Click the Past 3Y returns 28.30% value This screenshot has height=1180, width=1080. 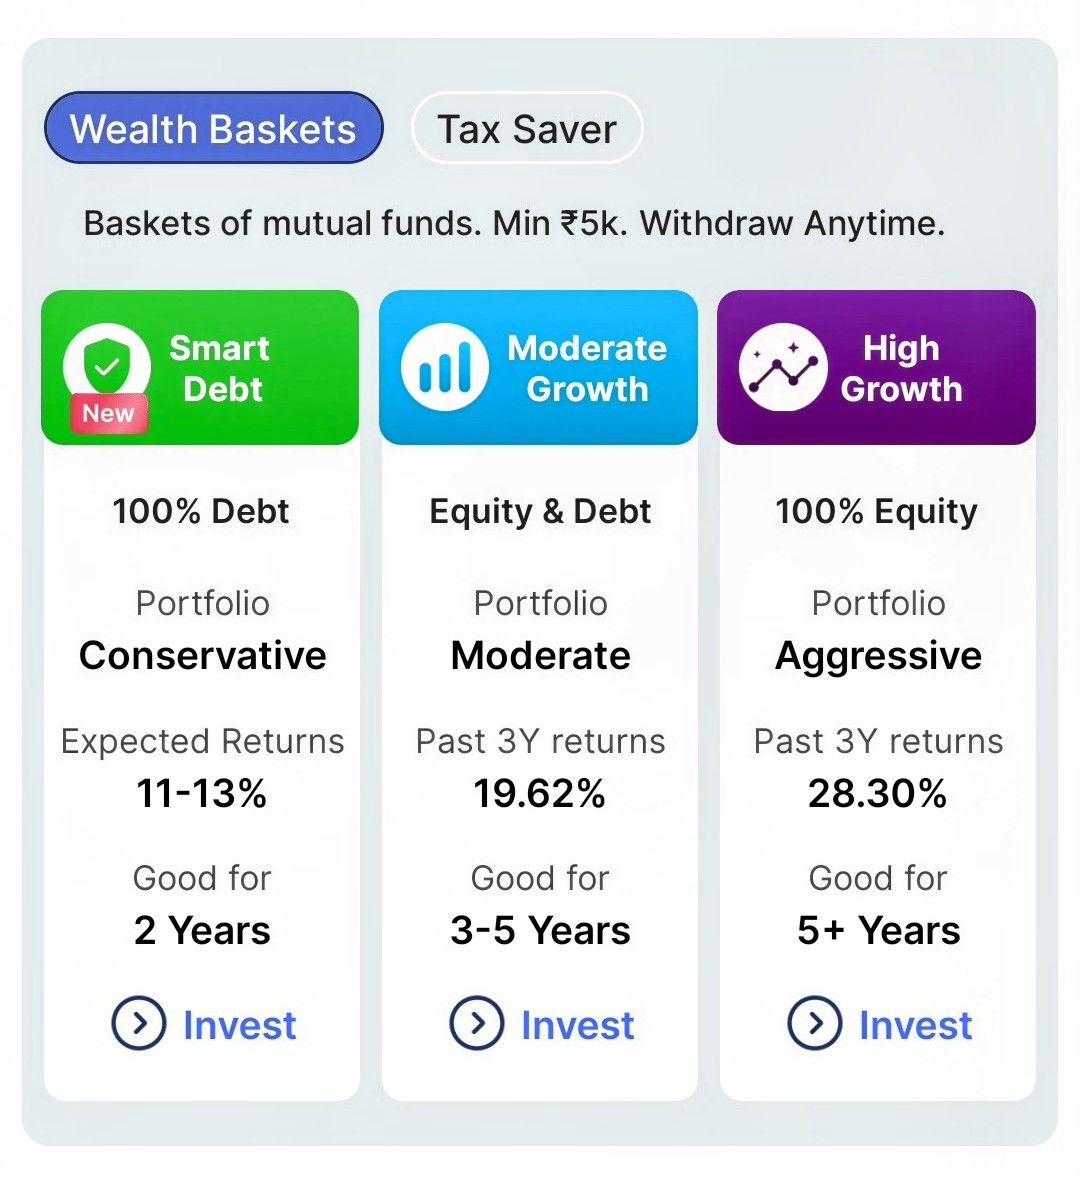pyautogui.click(x=877, y=794)
